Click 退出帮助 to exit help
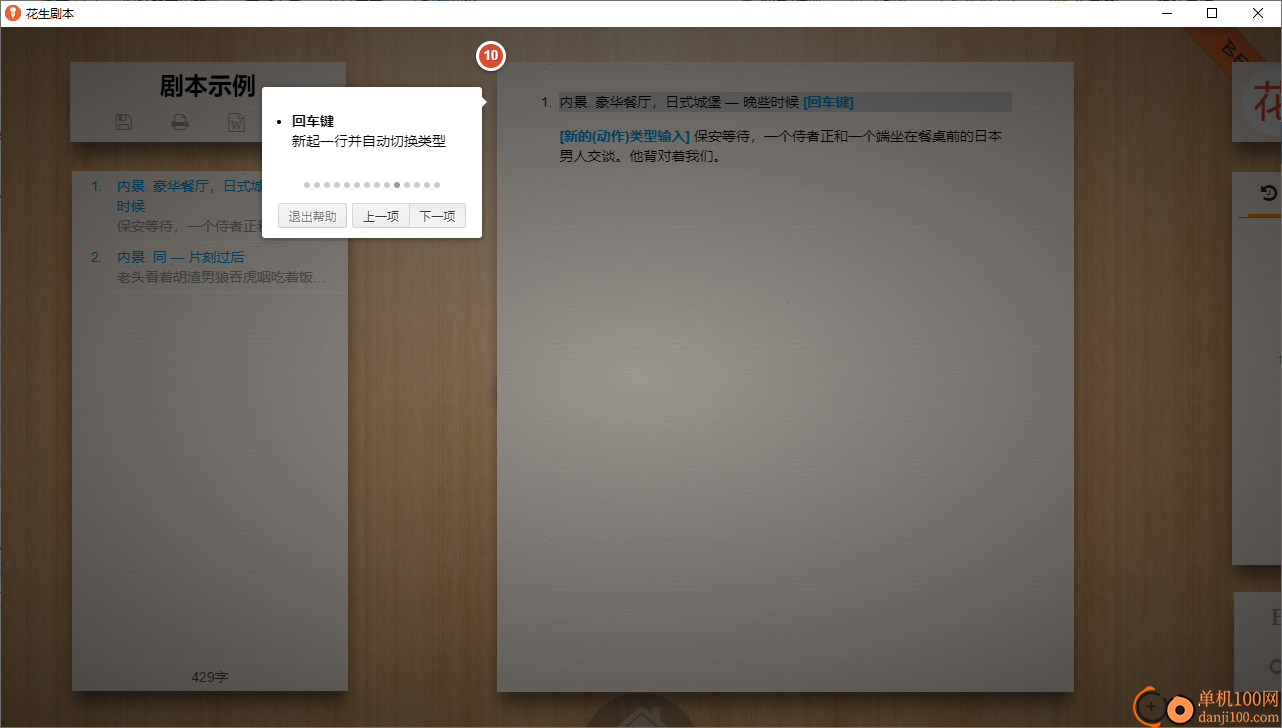 tap(312, 216)
